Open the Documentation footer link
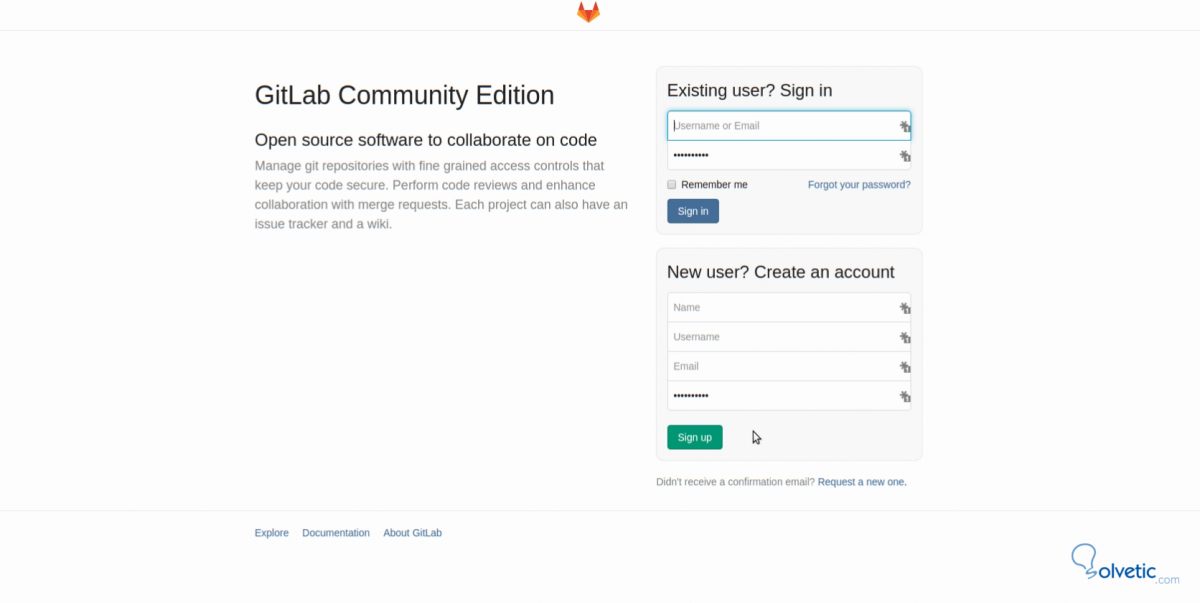Image resolution: width=1200 pixels, height=603 pixels. [x=336, y=533]
